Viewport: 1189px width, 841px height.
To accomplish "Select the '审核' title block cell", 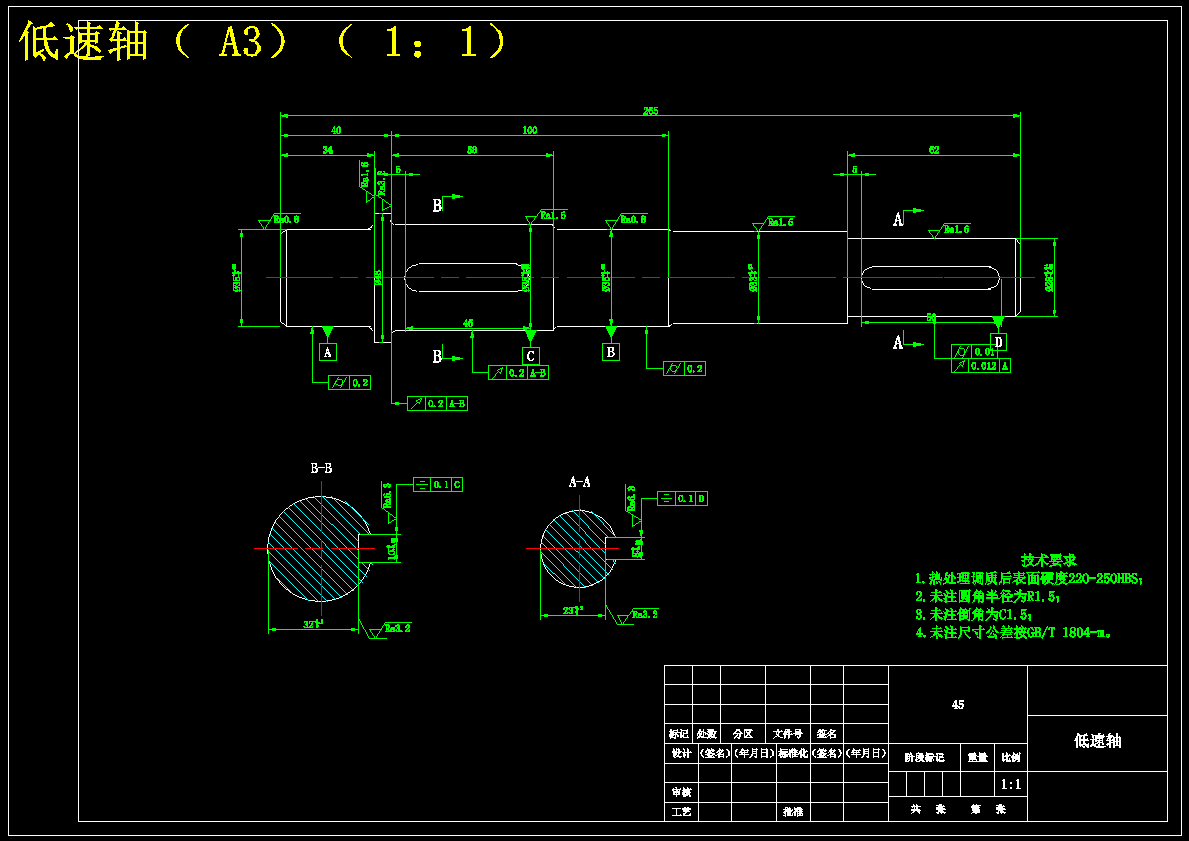I will (x=682, y=792).
